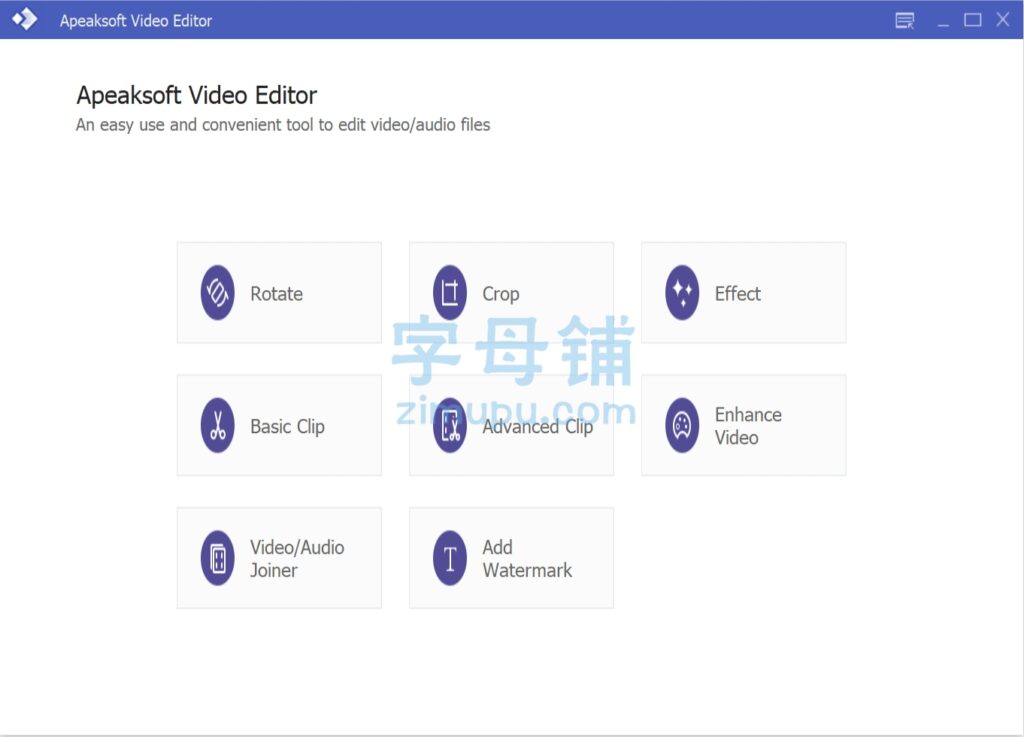Open the Basic Clip label
Viewport: 1024px width, 737px height.
point(287,426)
